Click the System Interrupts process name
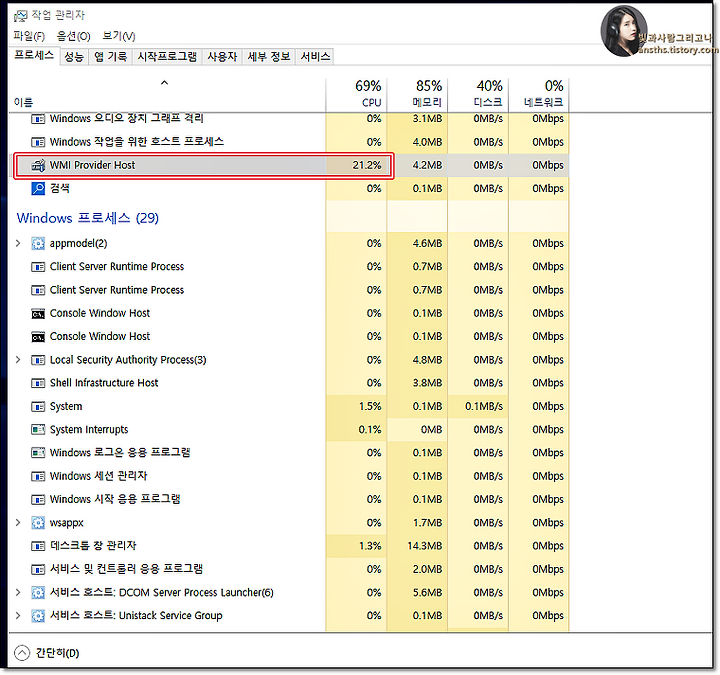Viewport: 720px width, 675px height. tap(89, 430)
